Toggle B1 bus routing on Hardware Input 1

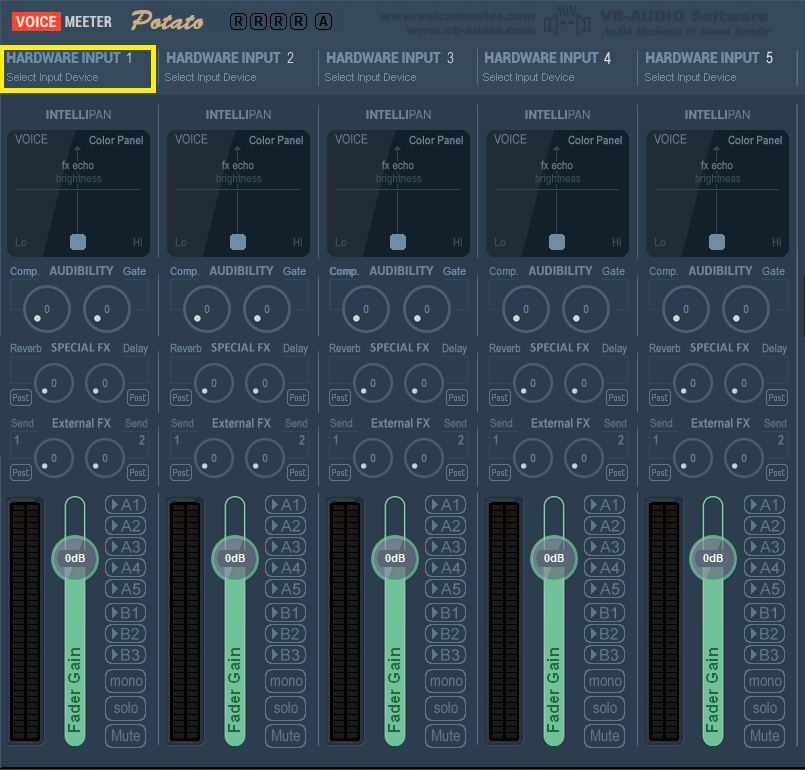pyautogui.click(x=126, y=613)
